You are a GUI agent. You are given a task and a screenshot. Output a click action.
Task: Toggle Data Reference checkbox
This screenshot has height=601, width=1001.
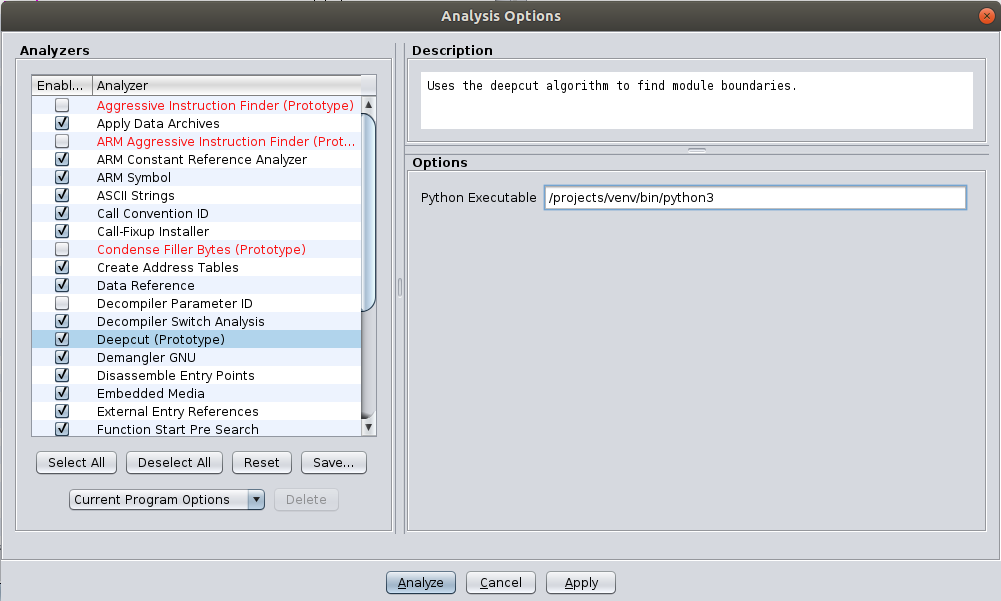(x=62, y=285)
